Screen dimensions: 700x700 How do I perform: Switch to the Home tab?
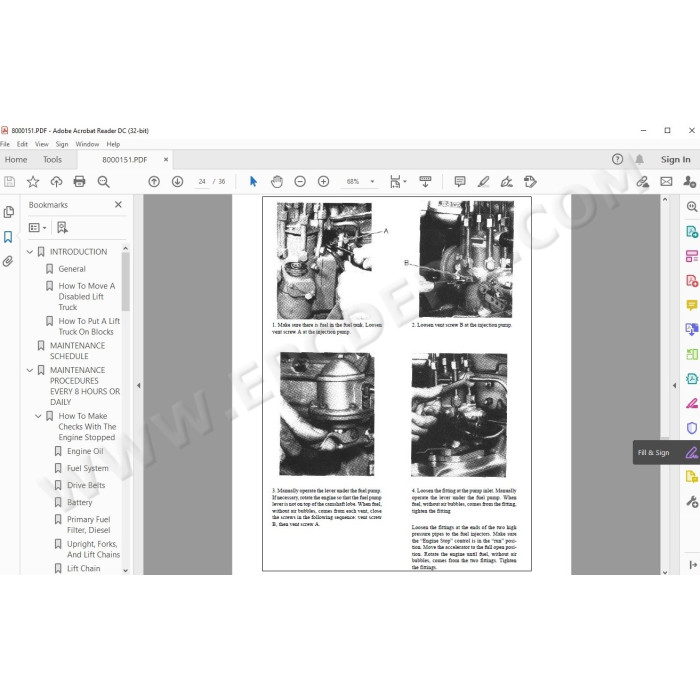tap(16, 159)
